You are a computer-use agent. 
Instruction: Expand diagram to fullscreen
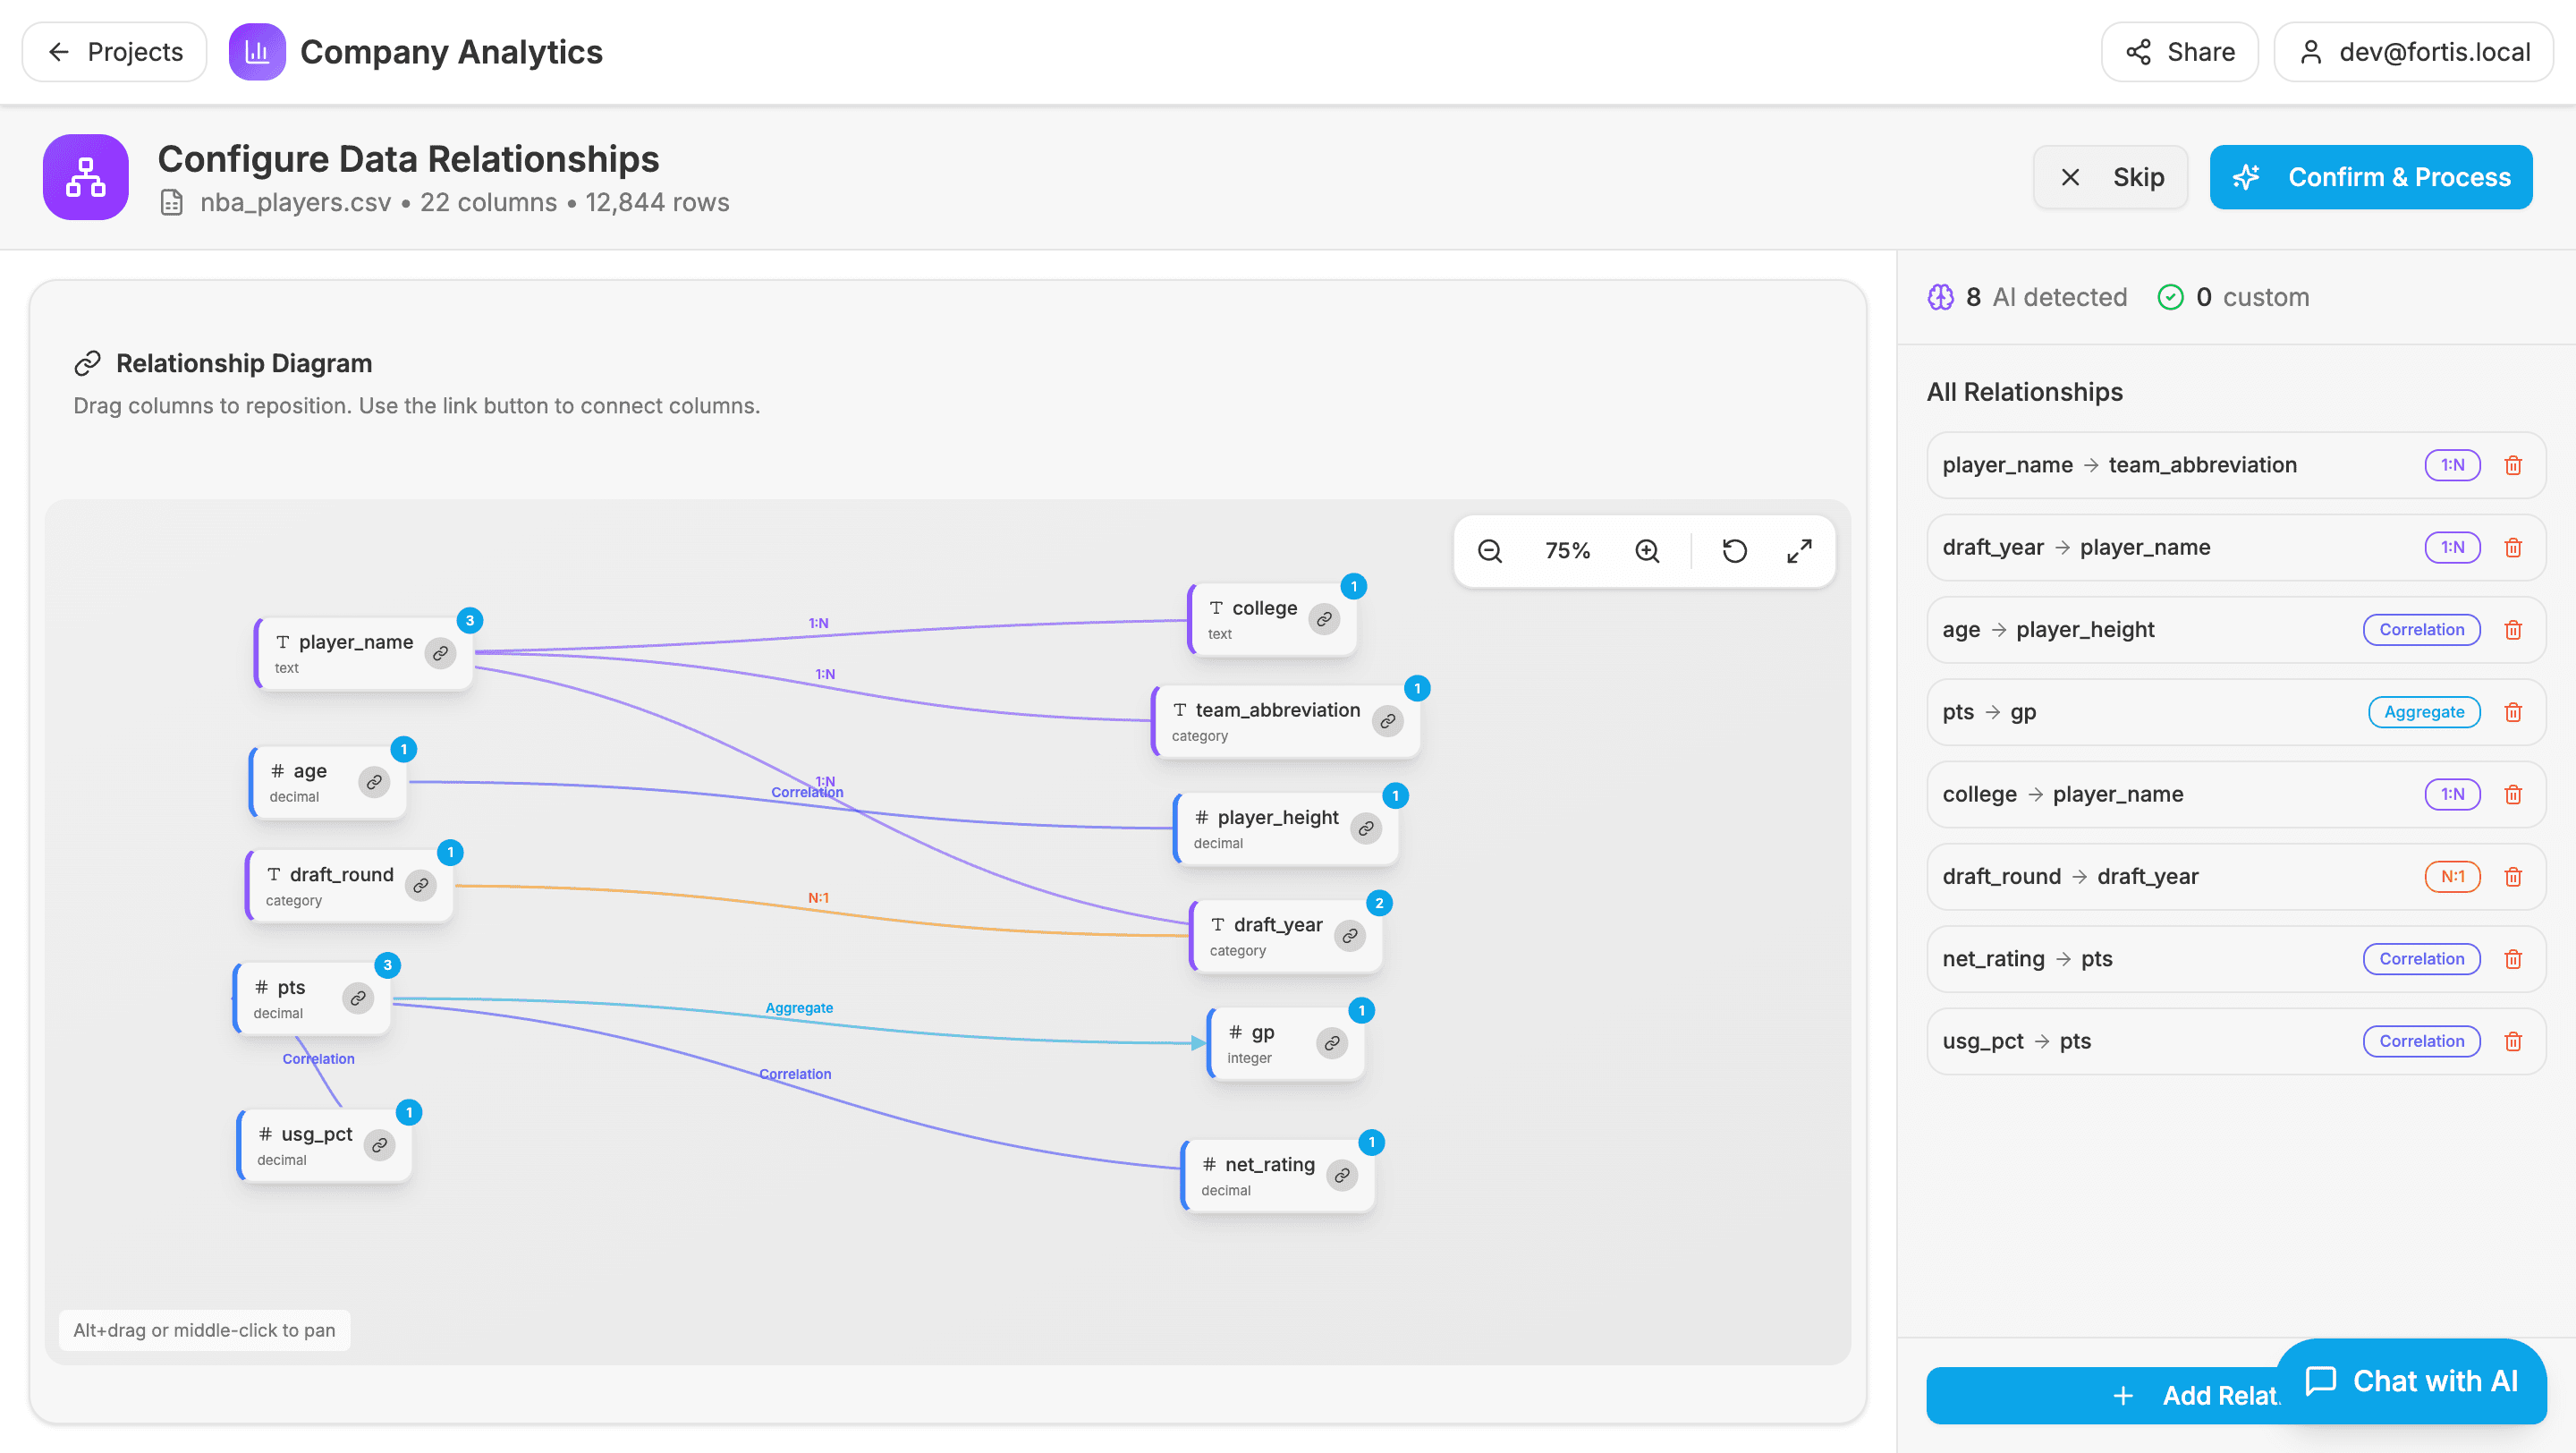1799,551
